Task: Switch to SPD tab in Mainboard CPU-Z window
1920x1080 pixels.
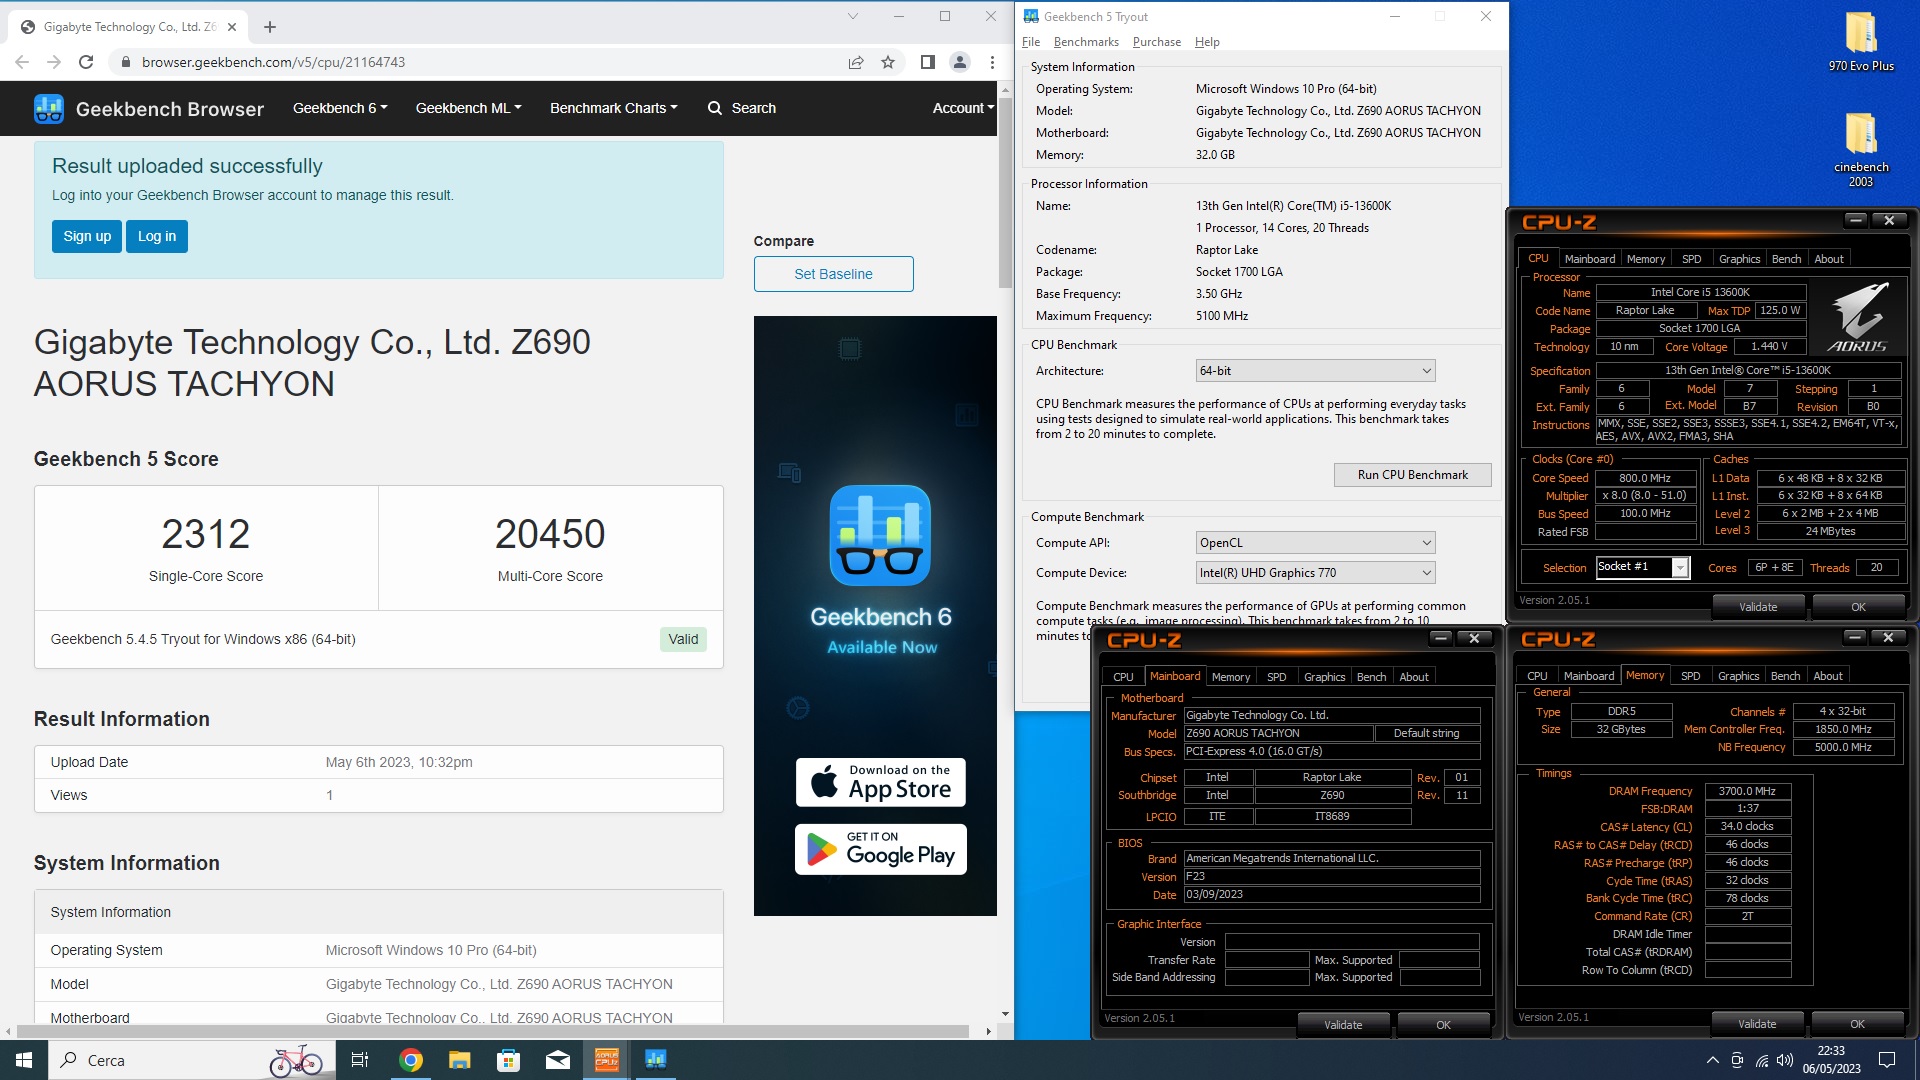Action: [1276, 677]
